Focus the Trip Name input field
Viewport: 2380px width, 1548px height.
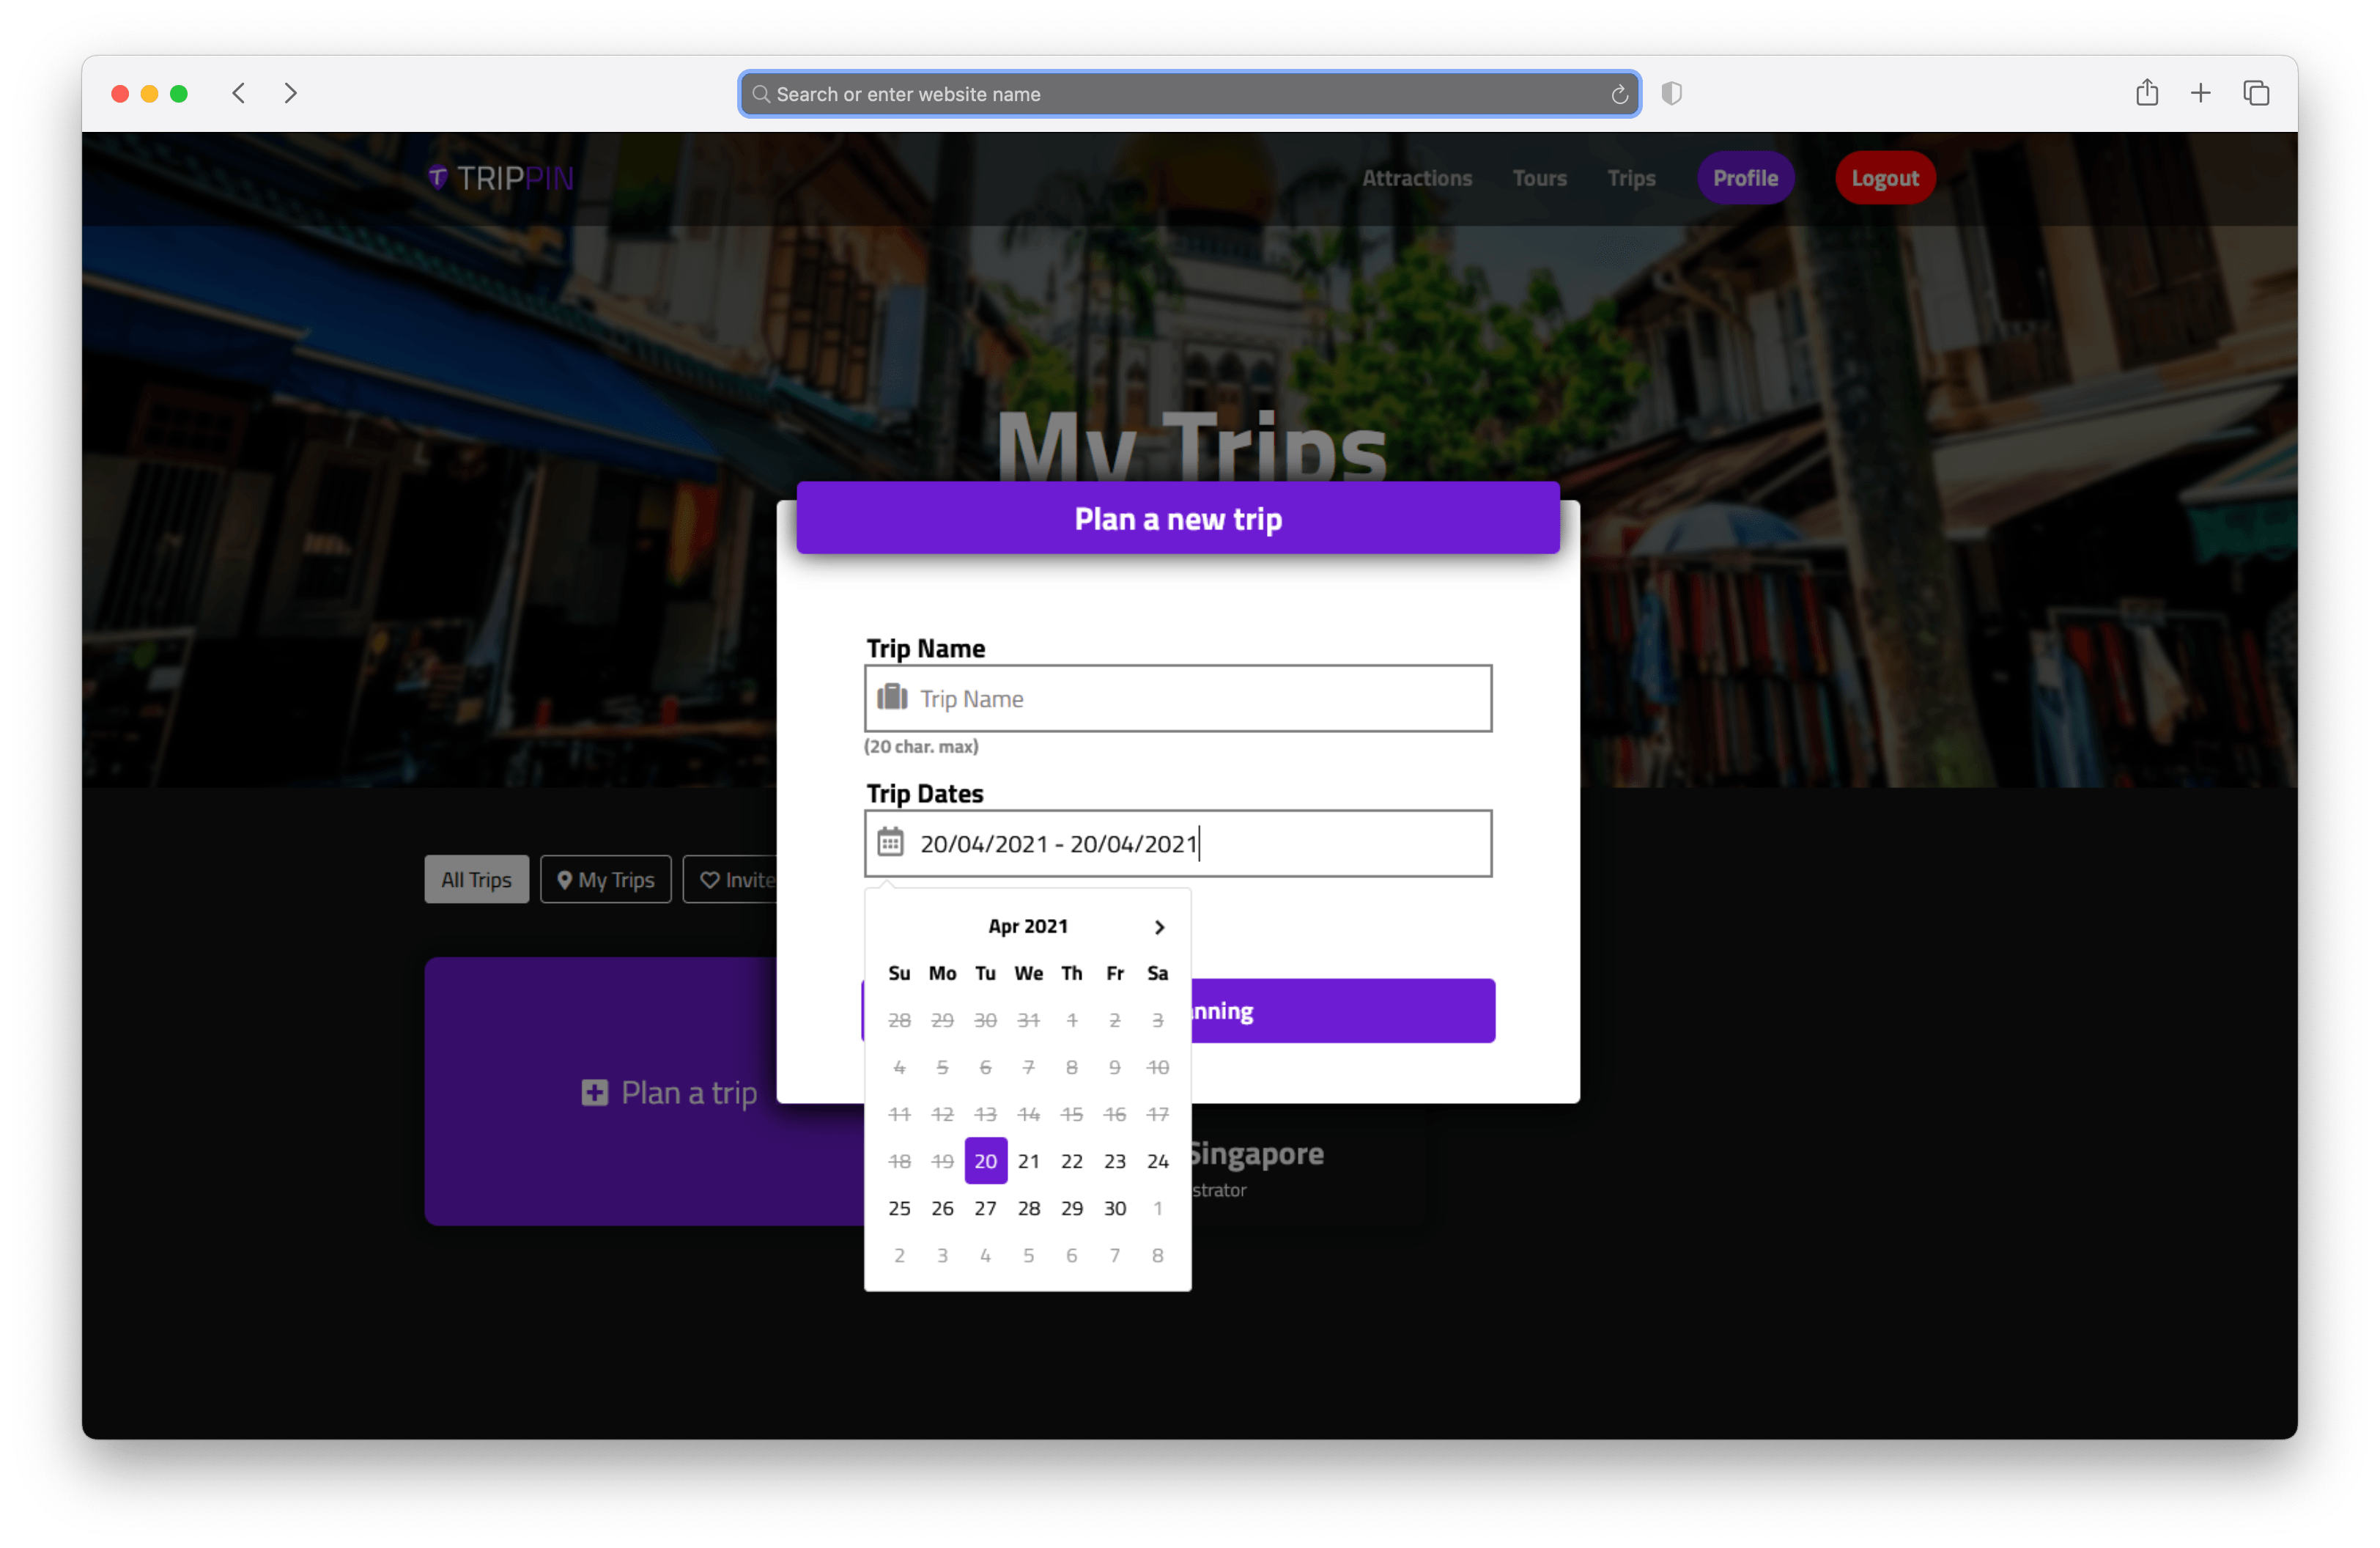click(1200, 698)
